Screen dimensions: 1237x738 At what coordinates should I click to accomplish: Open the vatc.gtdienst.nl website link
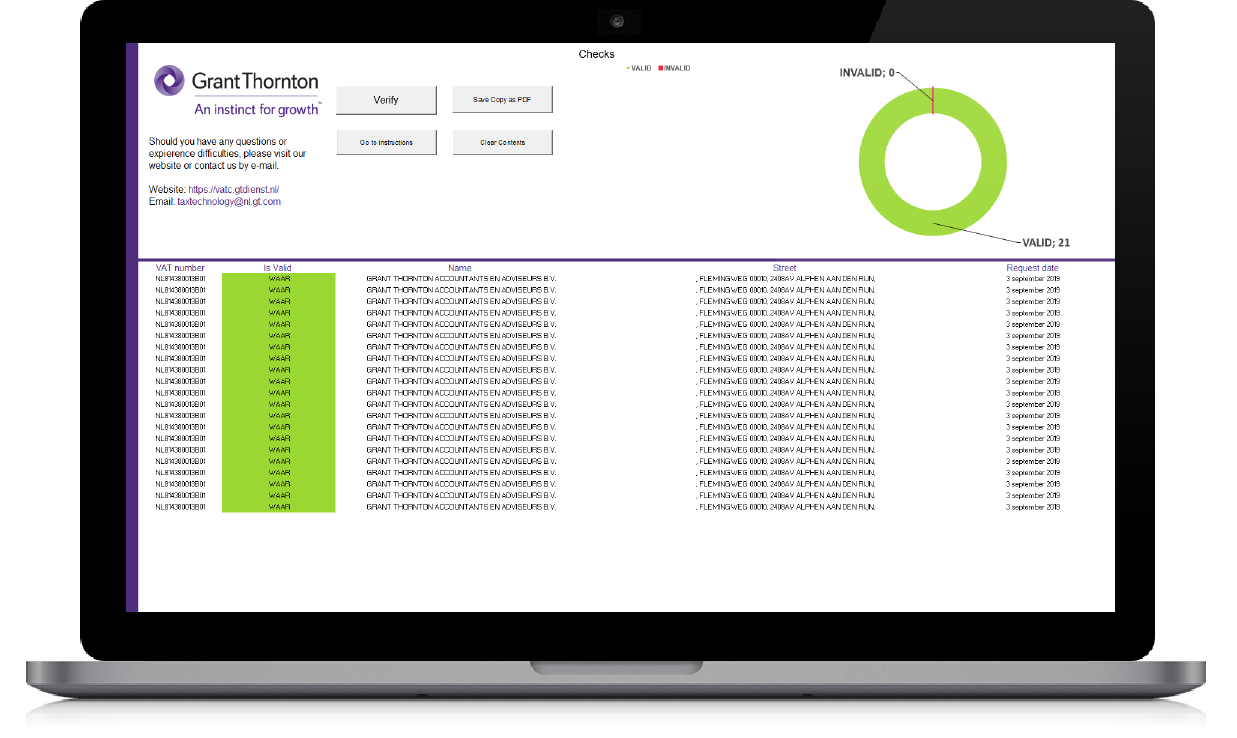click(x=233, y=189)
